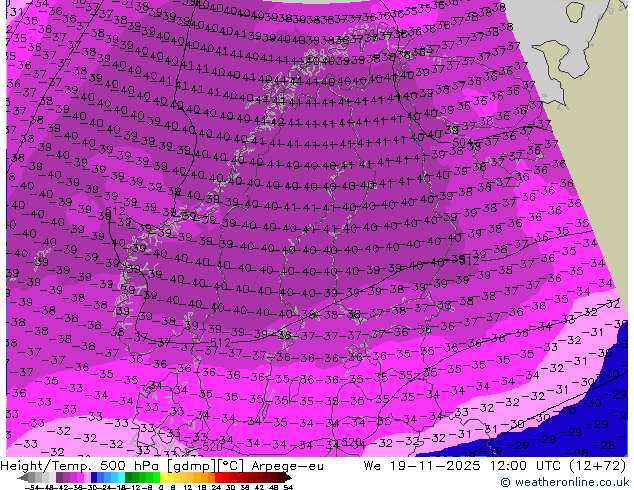Click the legend value '54' label
The height and width of the screenshot is (490, 634).
coord(287,487)
